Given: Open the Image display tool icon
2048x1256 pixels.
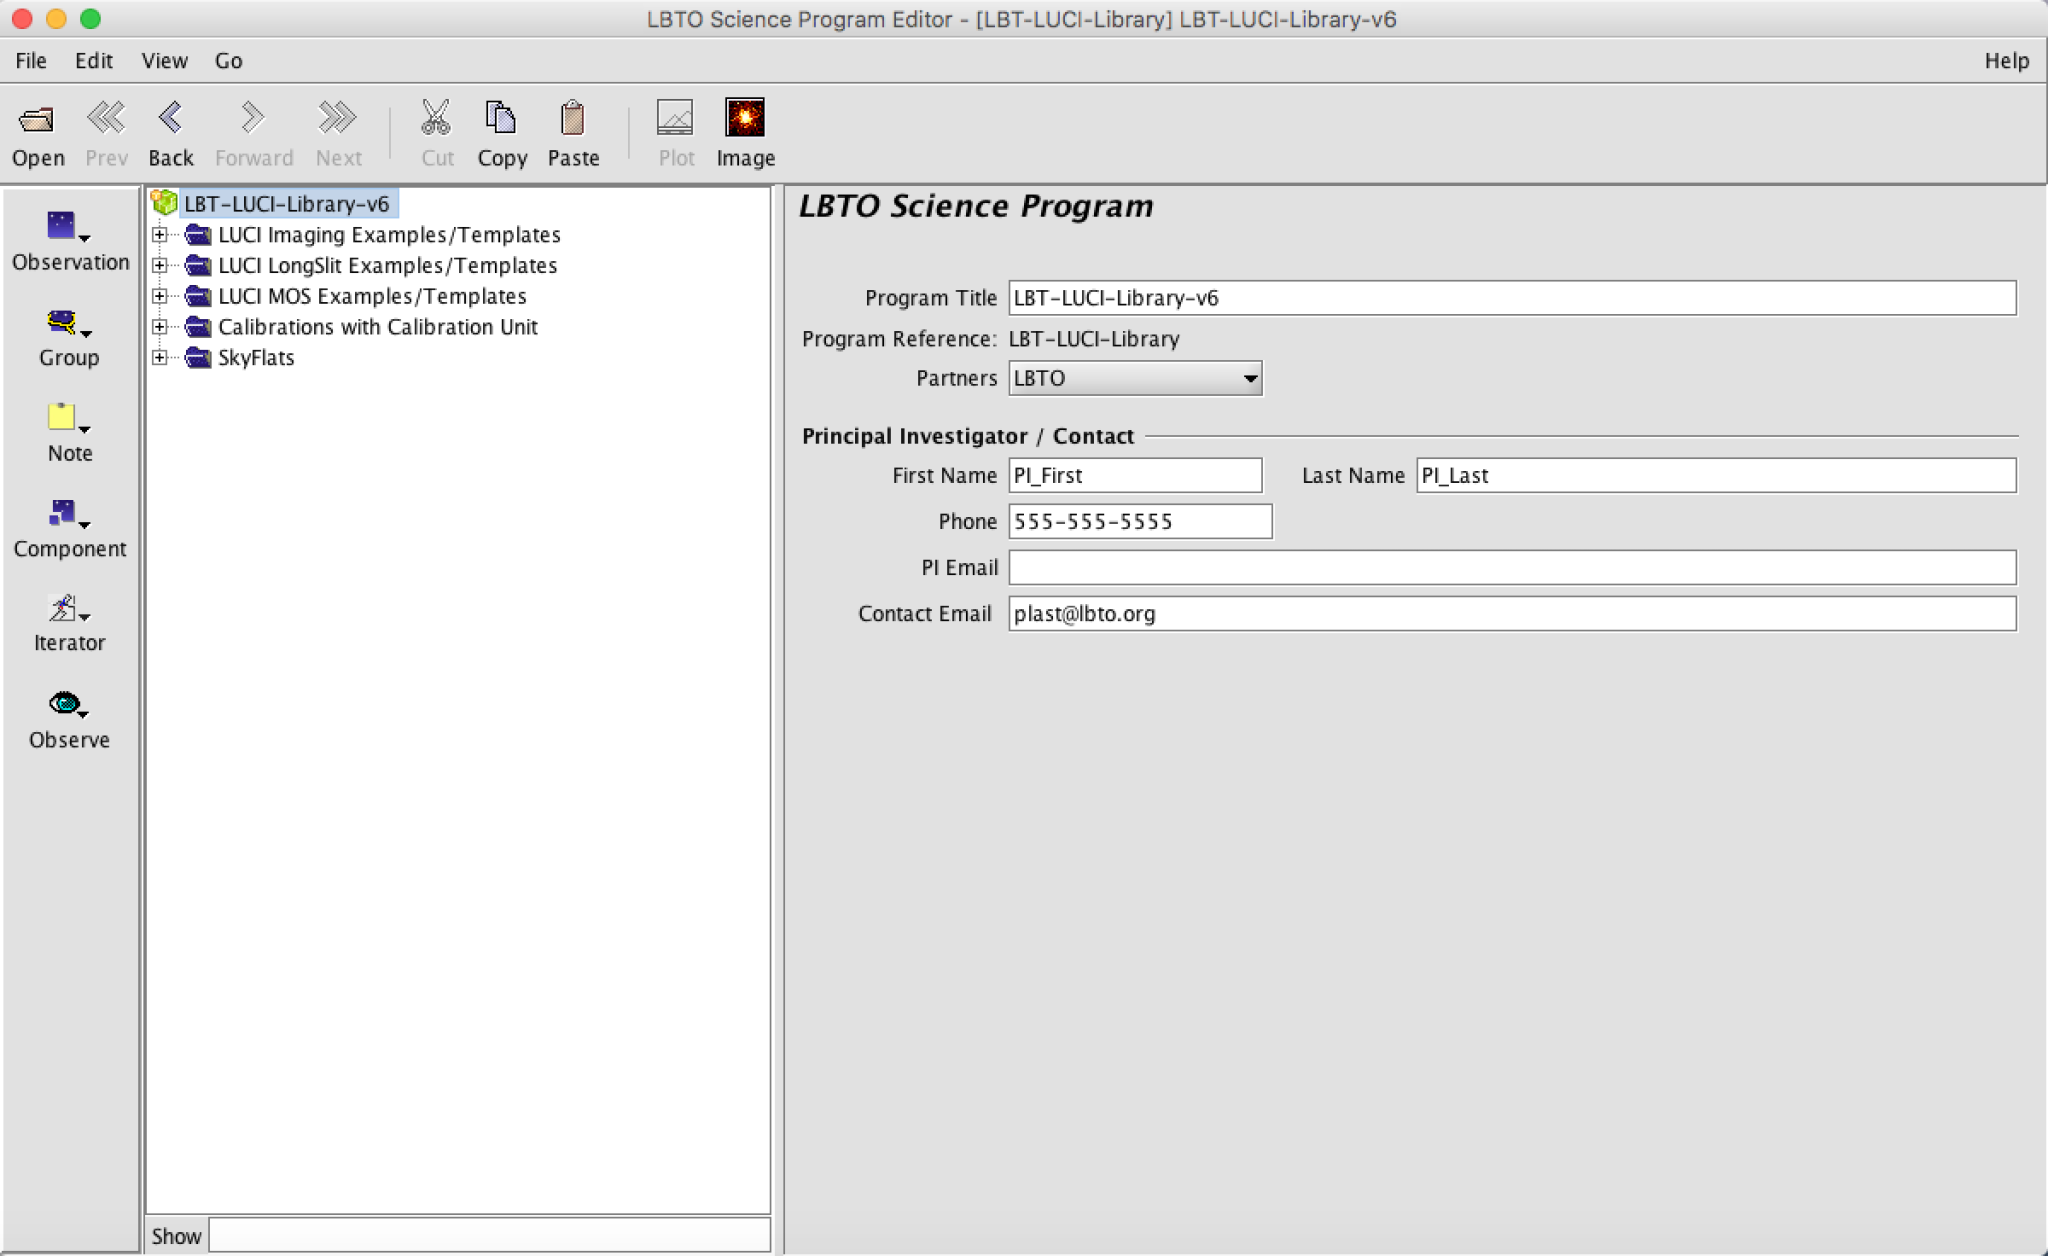Looking at the screenshot, I should pos(745,117).
